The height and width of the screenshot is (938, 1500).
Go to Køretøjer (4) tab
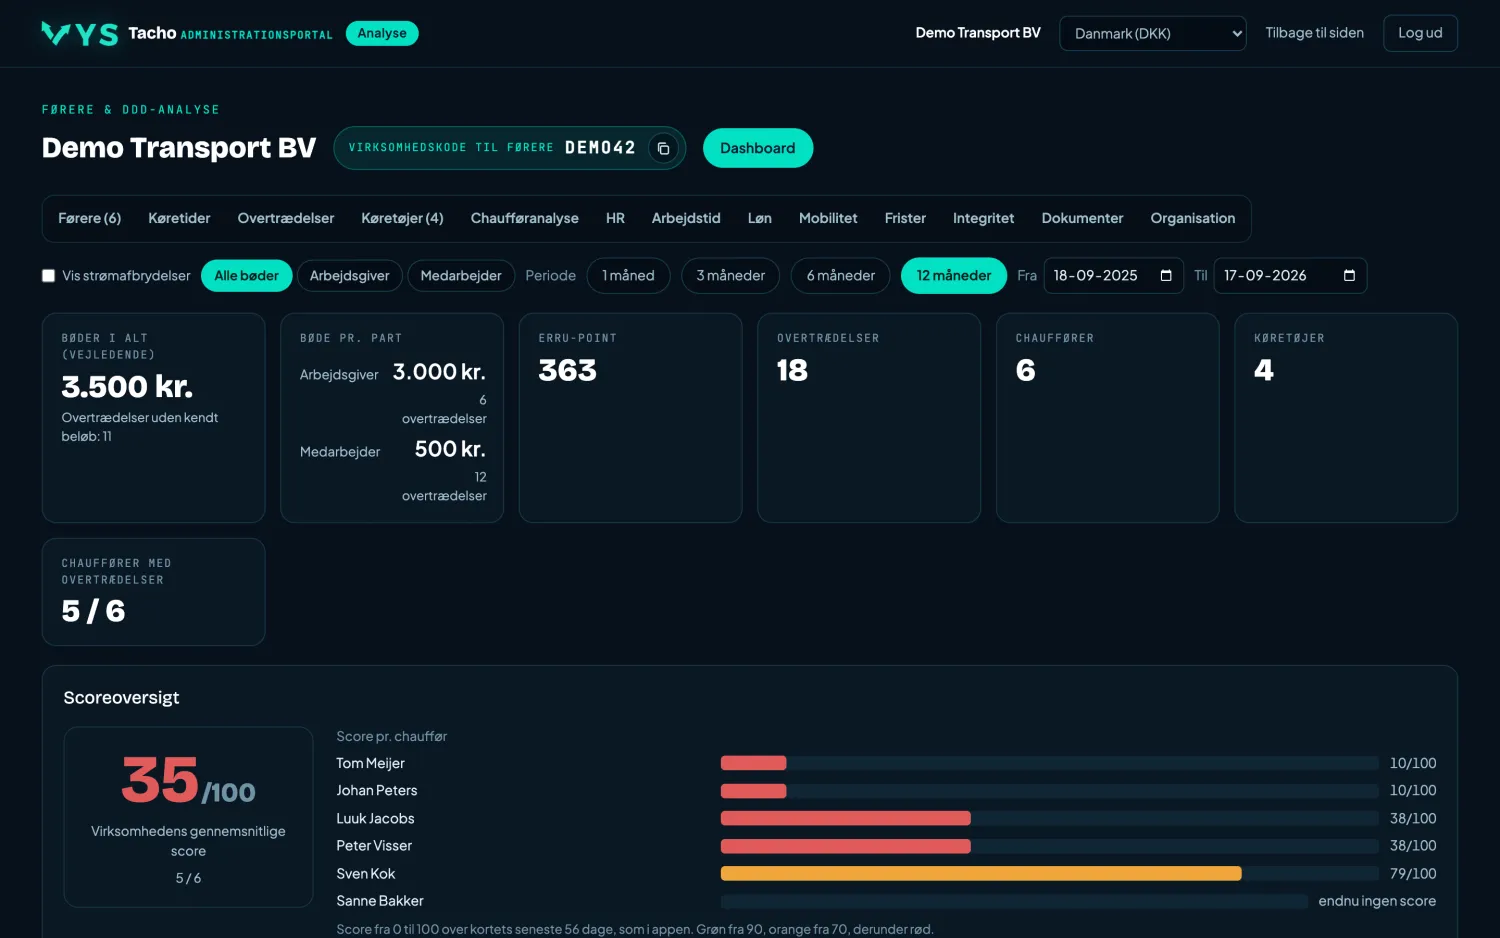point(403,218)
